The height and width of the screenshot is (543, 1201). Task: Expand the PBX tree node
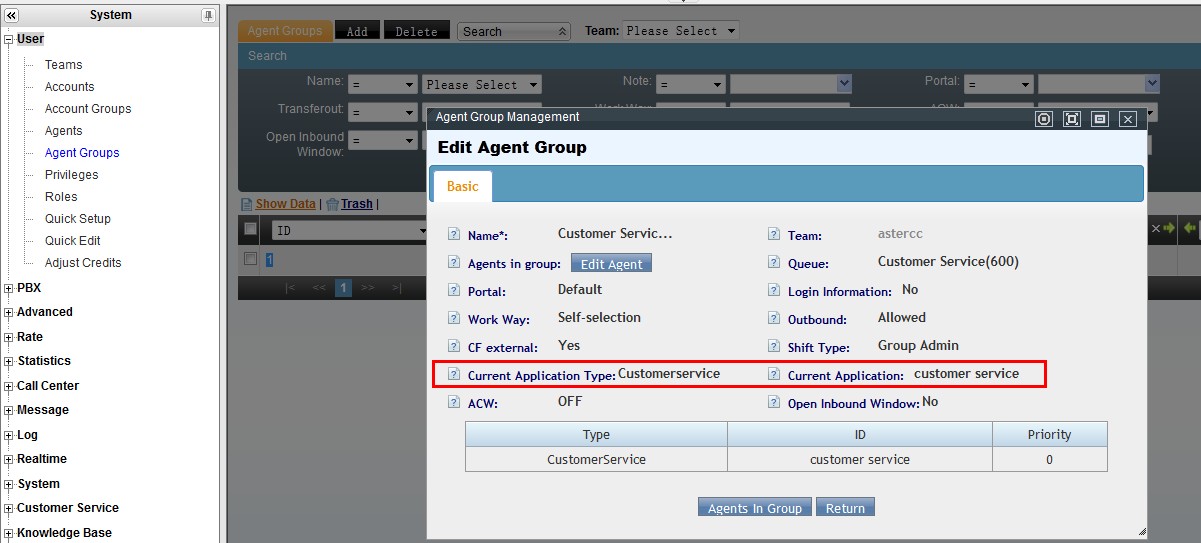tap(9, 288)
